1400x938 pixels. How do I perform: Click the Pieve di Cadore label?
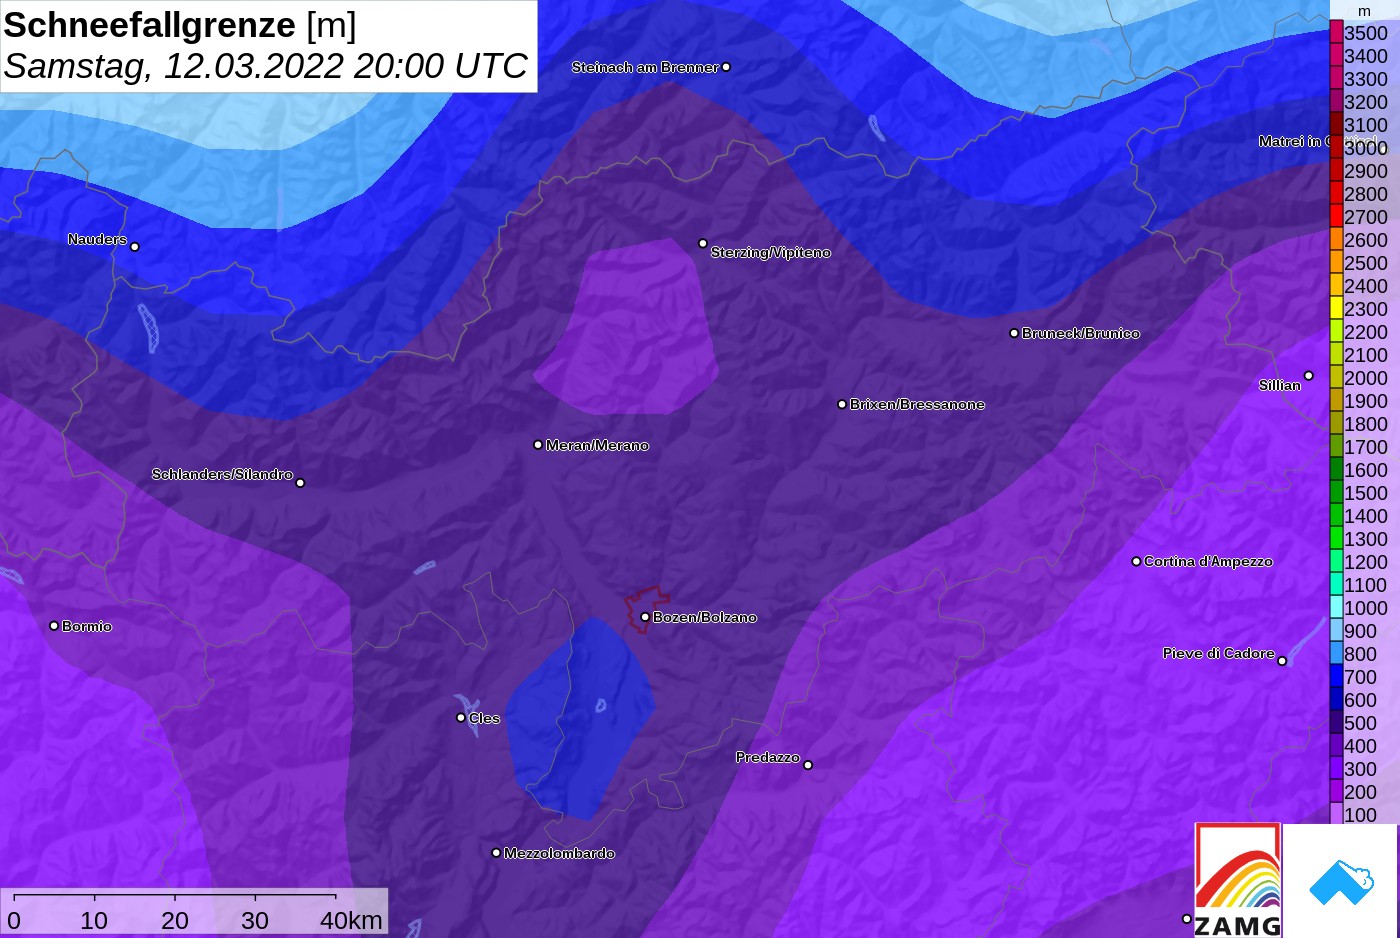pyautogui.click(x=1218, y=653)
